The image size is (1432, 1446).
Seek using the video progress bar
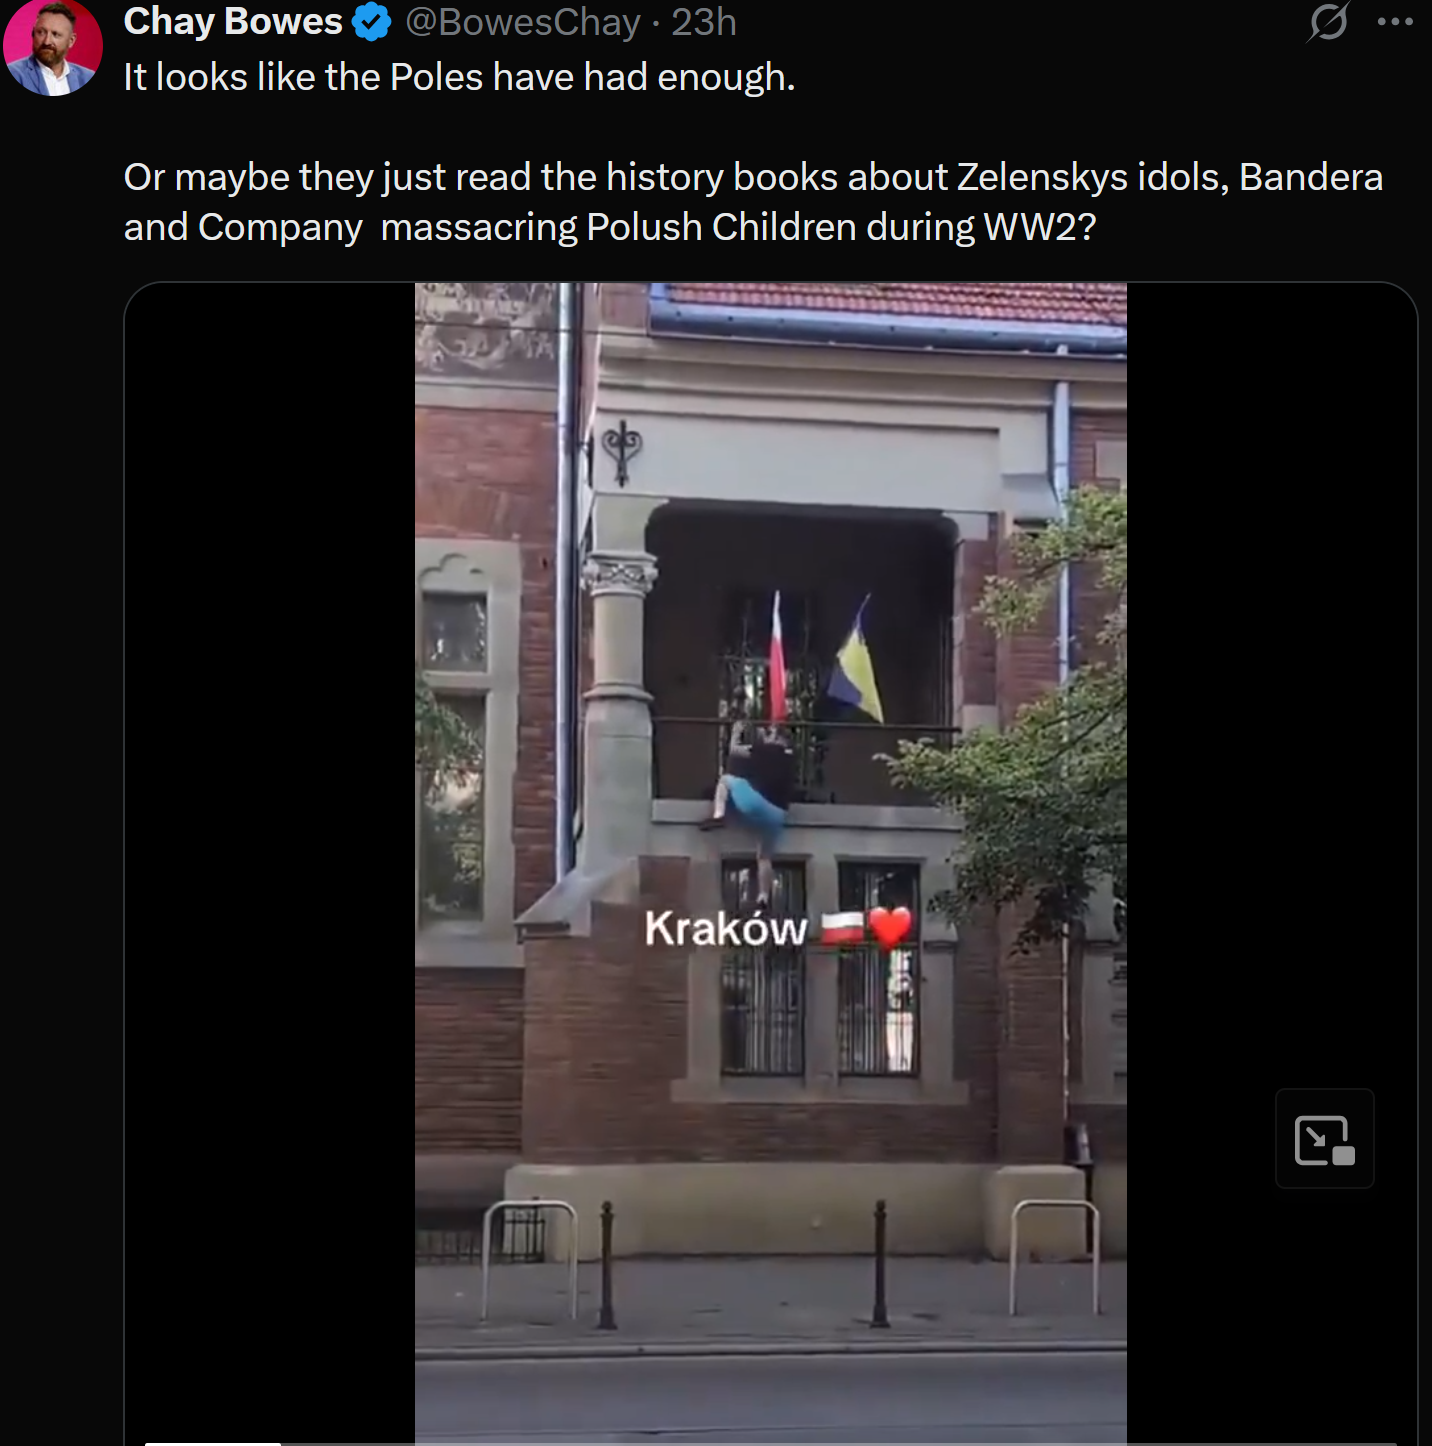(771, 1443)
